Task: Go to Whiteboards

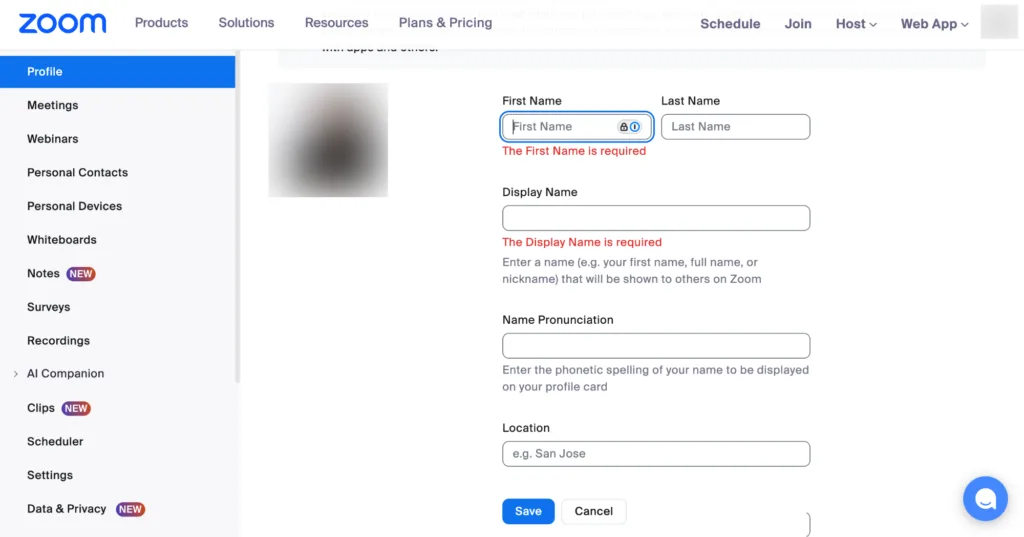Action: pos(61,240)
